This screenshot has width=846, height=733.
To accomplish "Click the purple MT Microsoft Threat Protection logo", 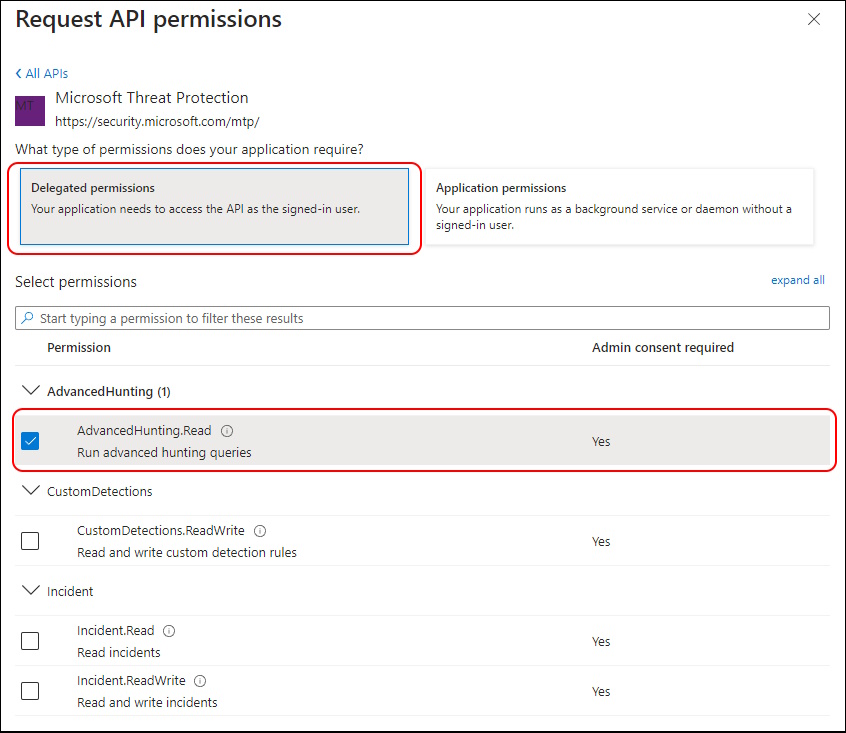I will (30, 111).
